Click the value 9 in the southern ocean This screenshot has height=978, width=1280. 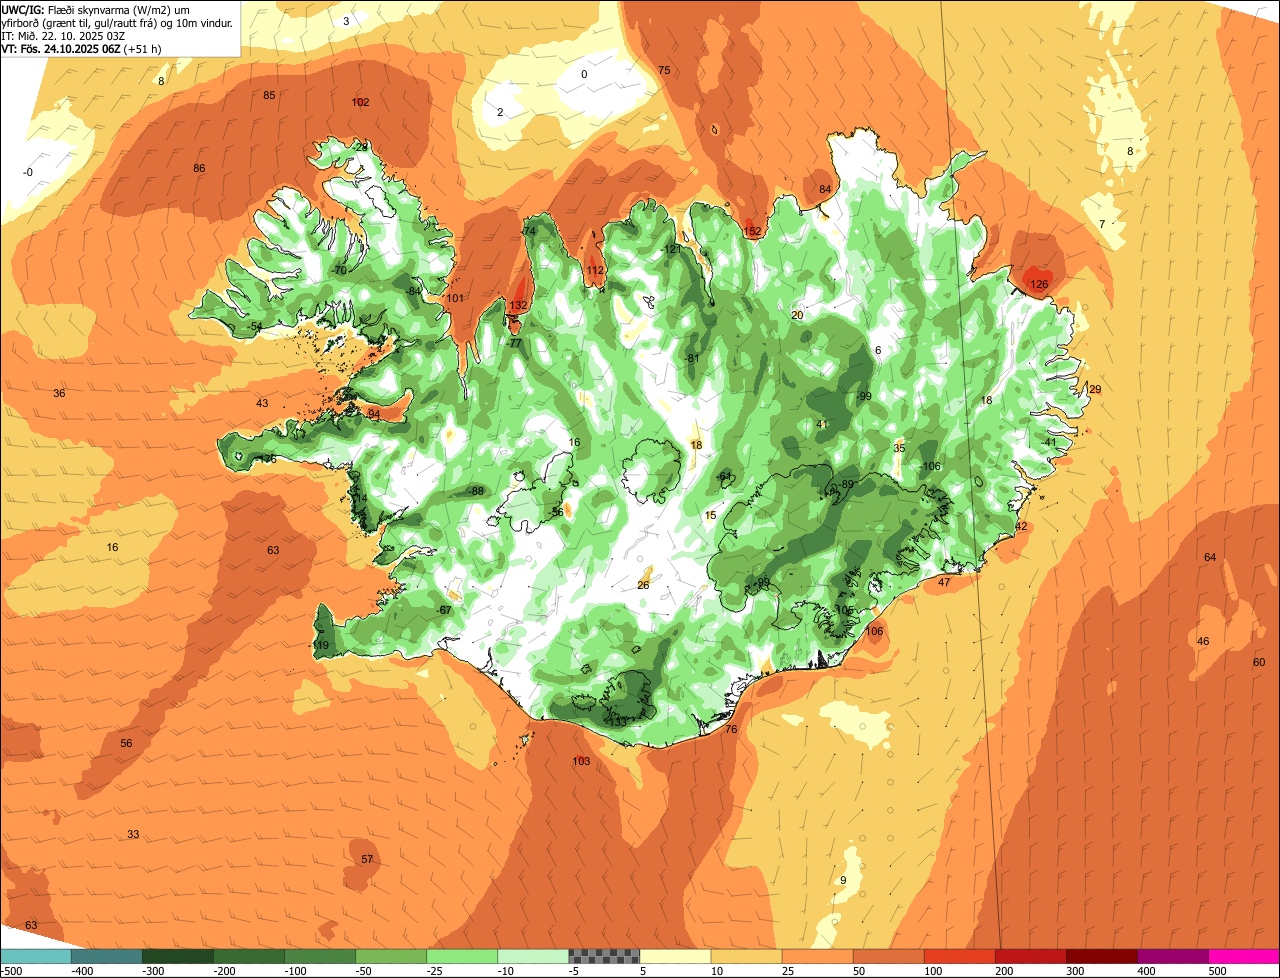(843, 881)
